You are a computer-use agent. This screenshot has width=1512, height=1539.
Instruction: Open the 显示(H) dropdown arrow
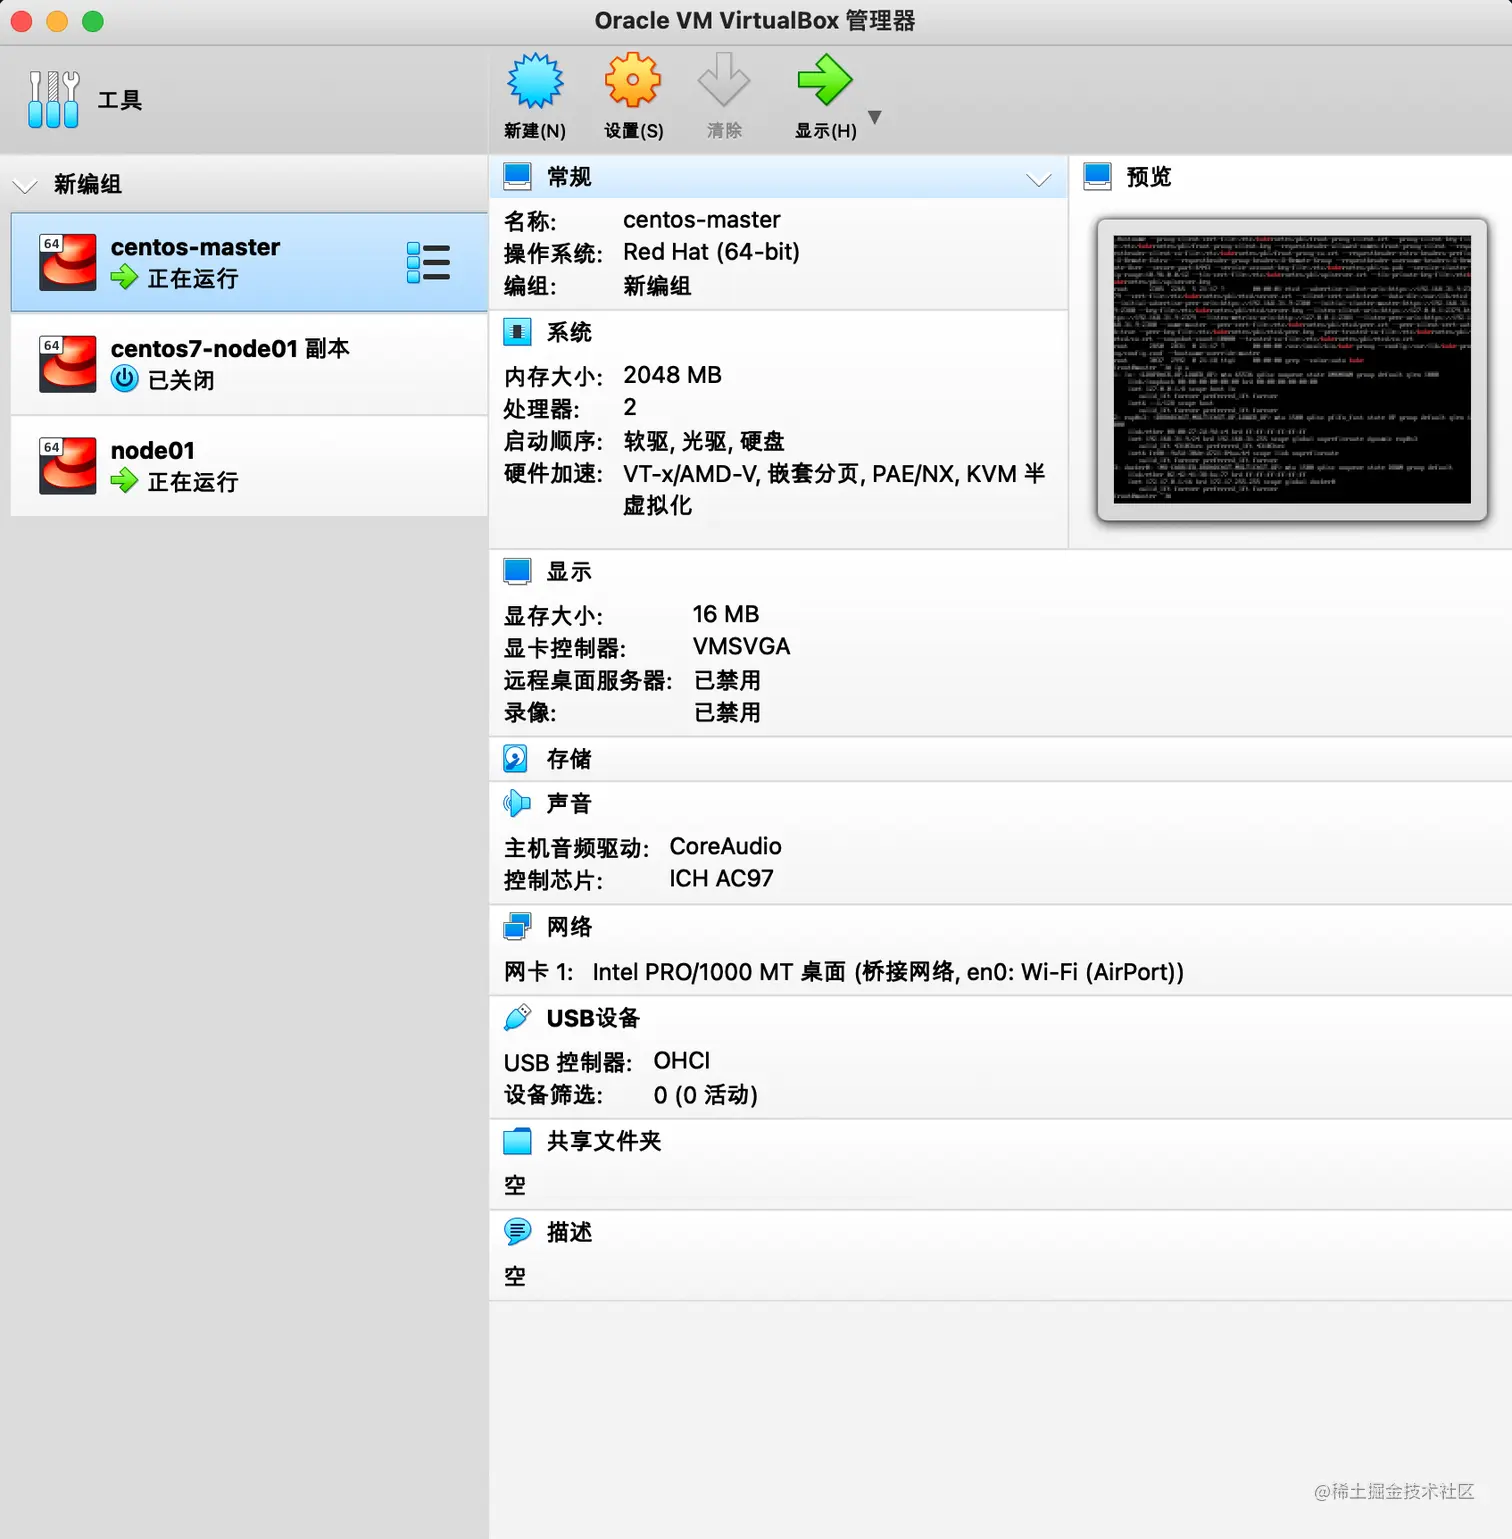[x=874, y=117]
